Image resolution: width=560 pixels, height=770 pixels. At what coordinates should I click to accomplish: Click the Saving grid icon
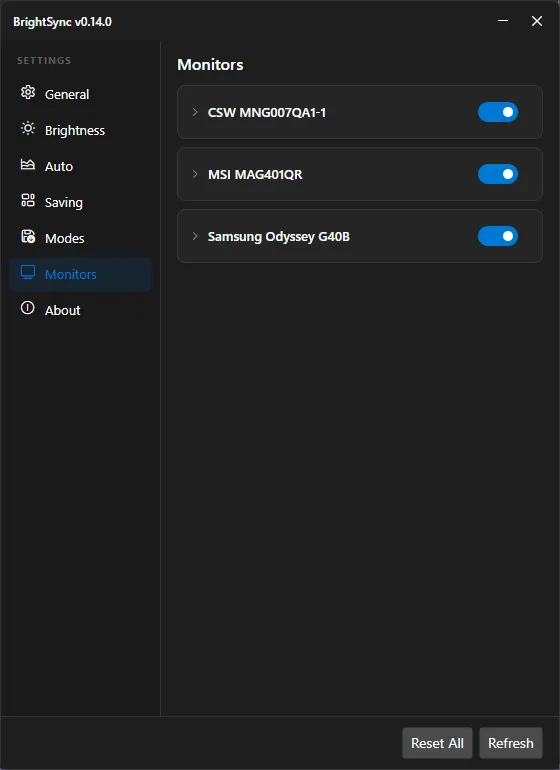click(x=28, y=200)
